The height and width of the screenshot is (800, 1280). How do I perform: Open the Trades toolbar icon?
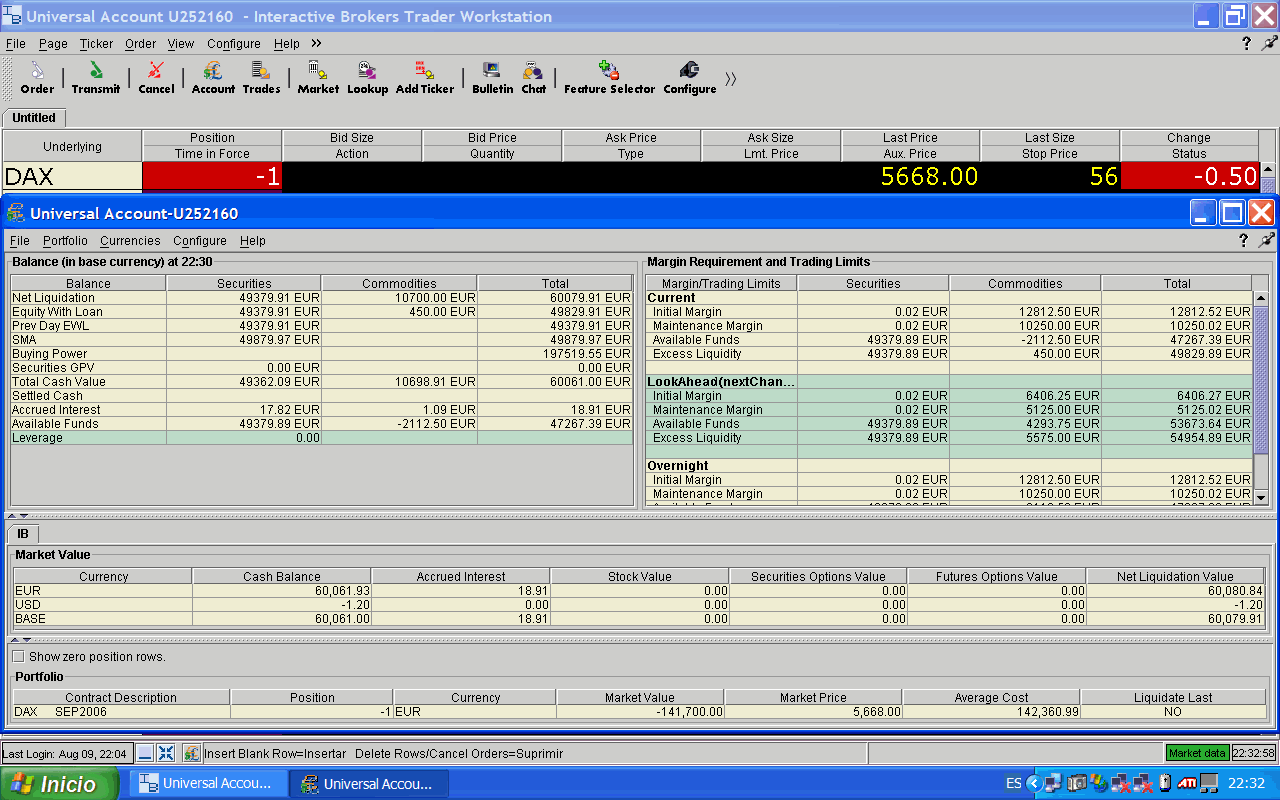261,77
